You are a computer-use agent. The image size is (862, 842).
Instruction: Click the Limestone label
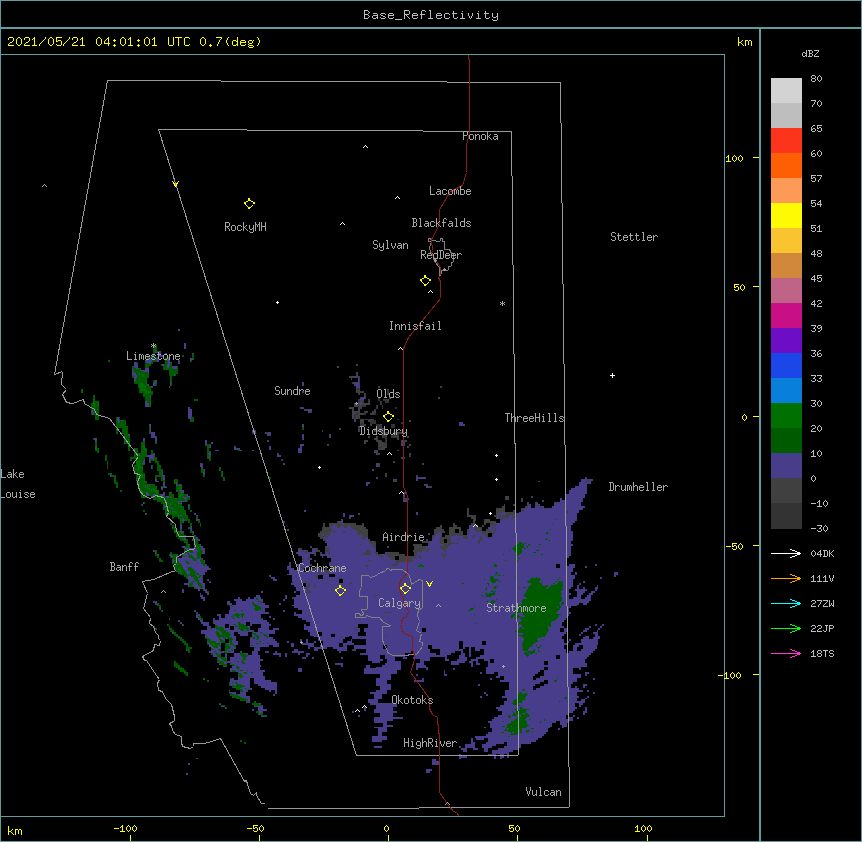point(153,356)
